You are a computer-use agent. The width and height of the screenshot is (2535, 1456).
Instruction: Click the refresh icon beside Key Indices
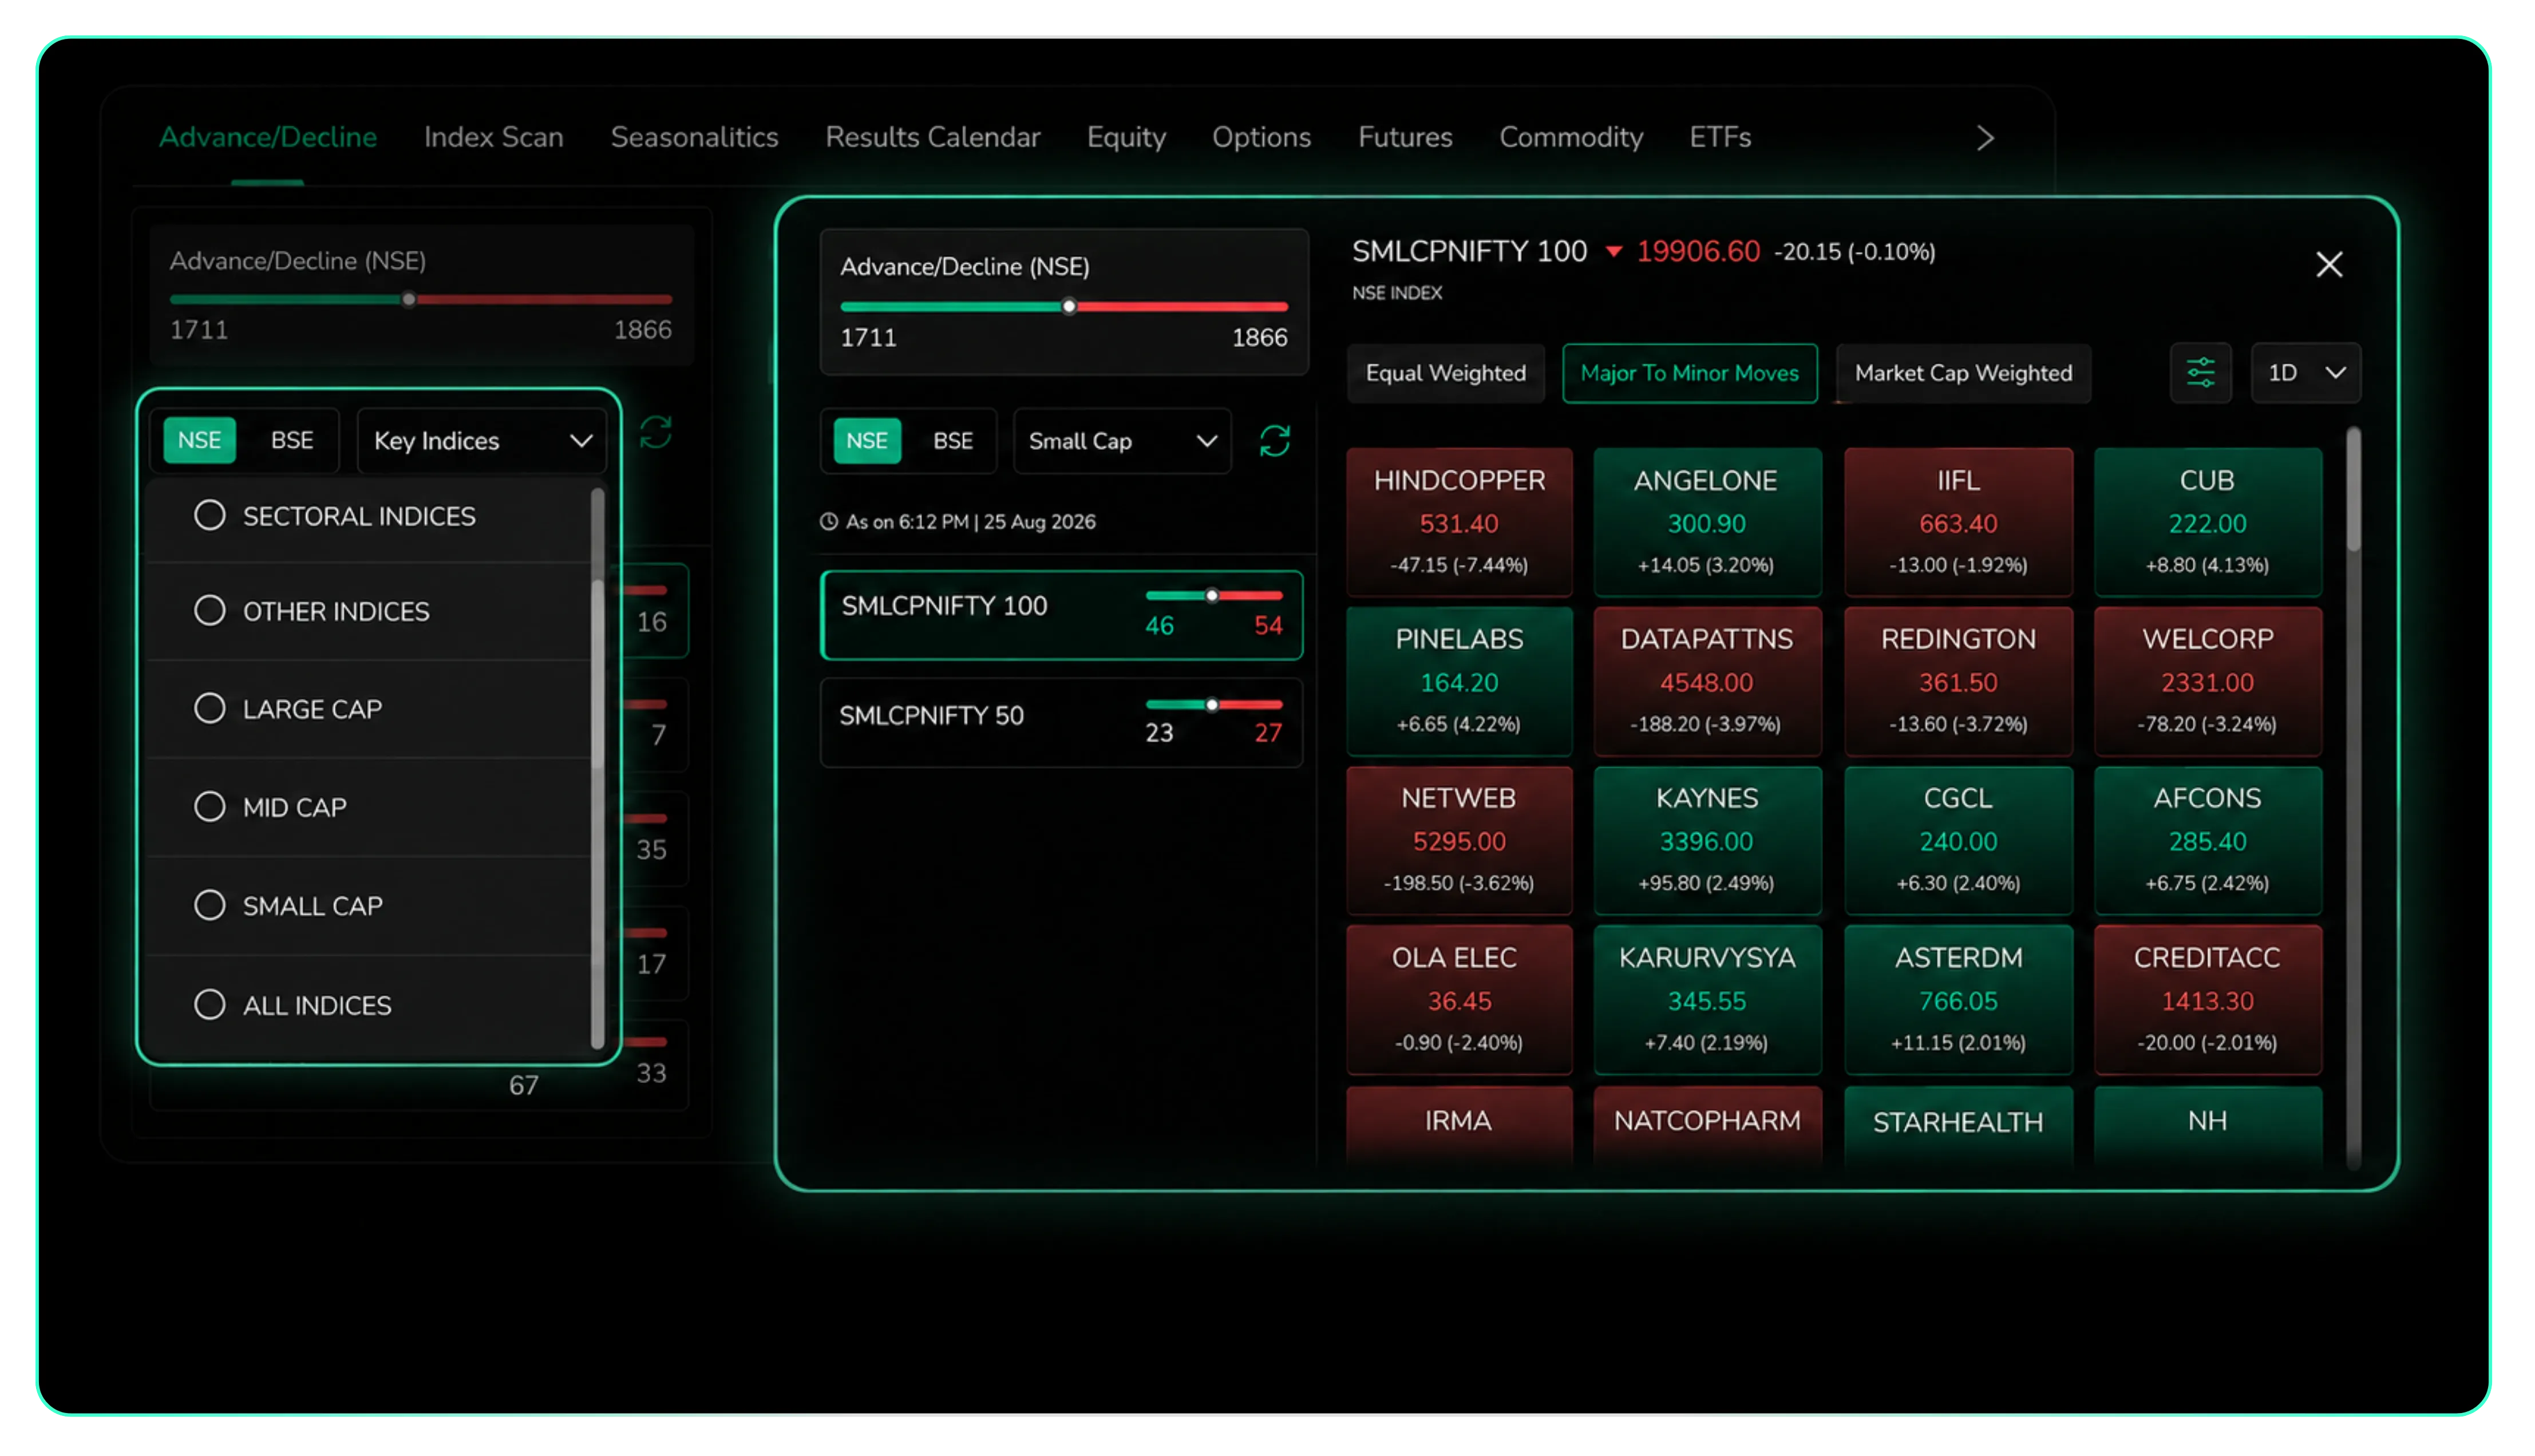coord(656,432)
